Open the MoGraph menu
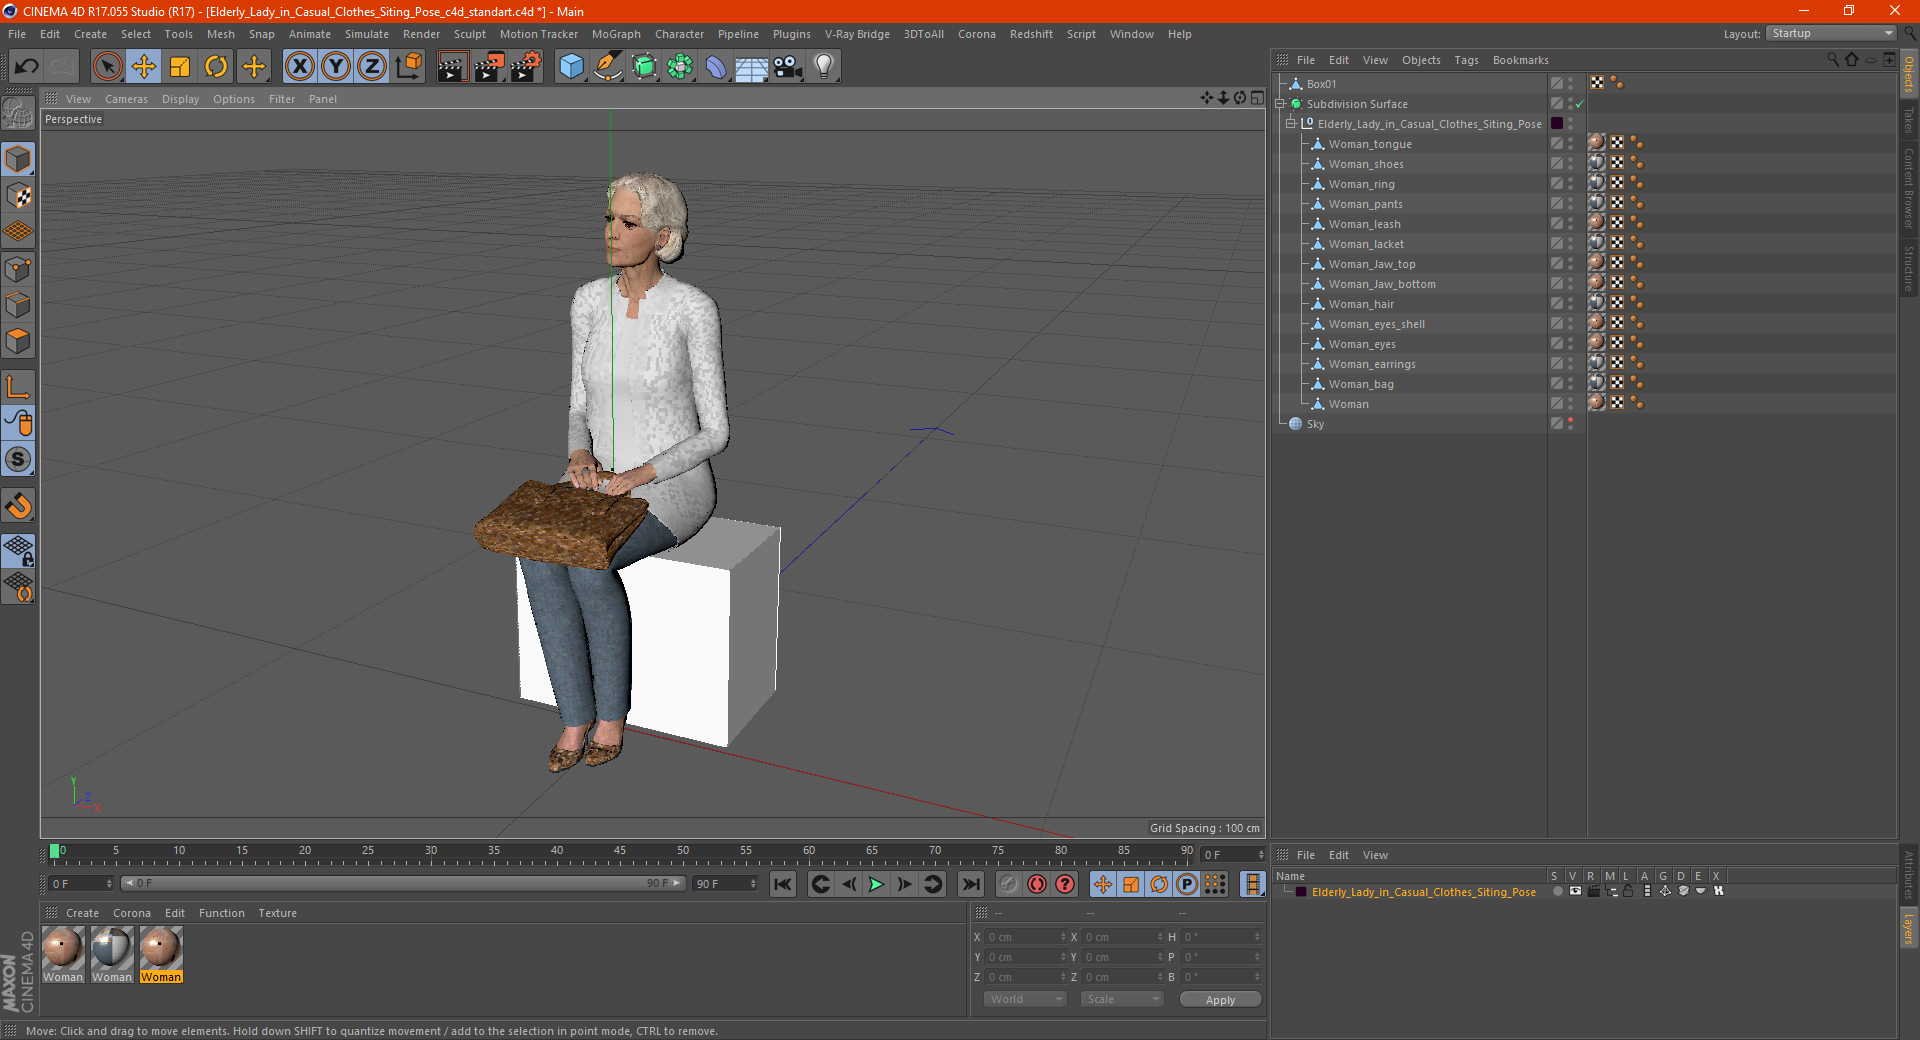Image resolution: width=1920 pixels, height=1040 pixels. click(616, 34)
